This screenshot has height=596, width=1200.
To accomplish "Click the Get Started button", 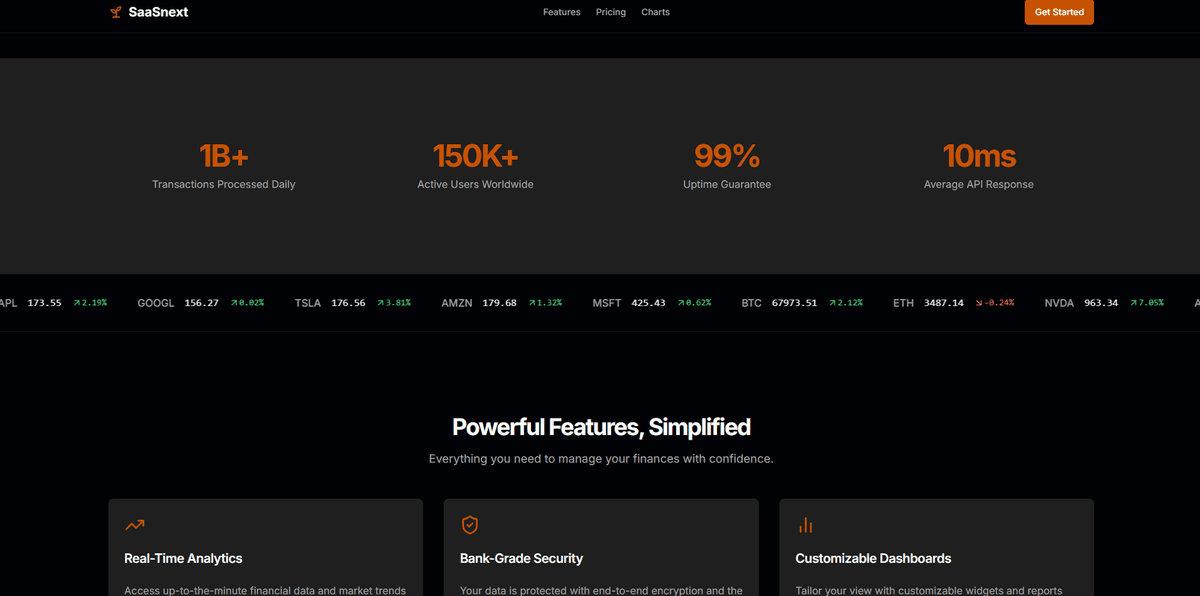I will 1059,12.
